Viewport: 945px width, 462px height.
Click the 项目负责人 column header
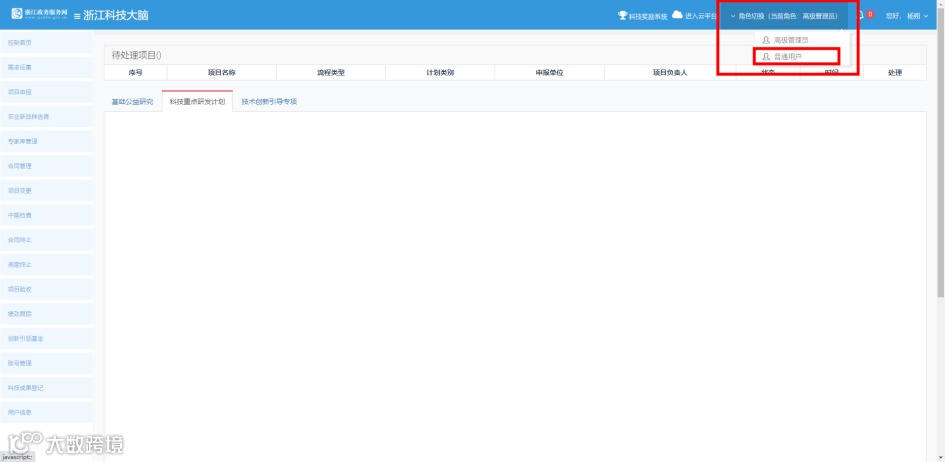pos(670,72)
